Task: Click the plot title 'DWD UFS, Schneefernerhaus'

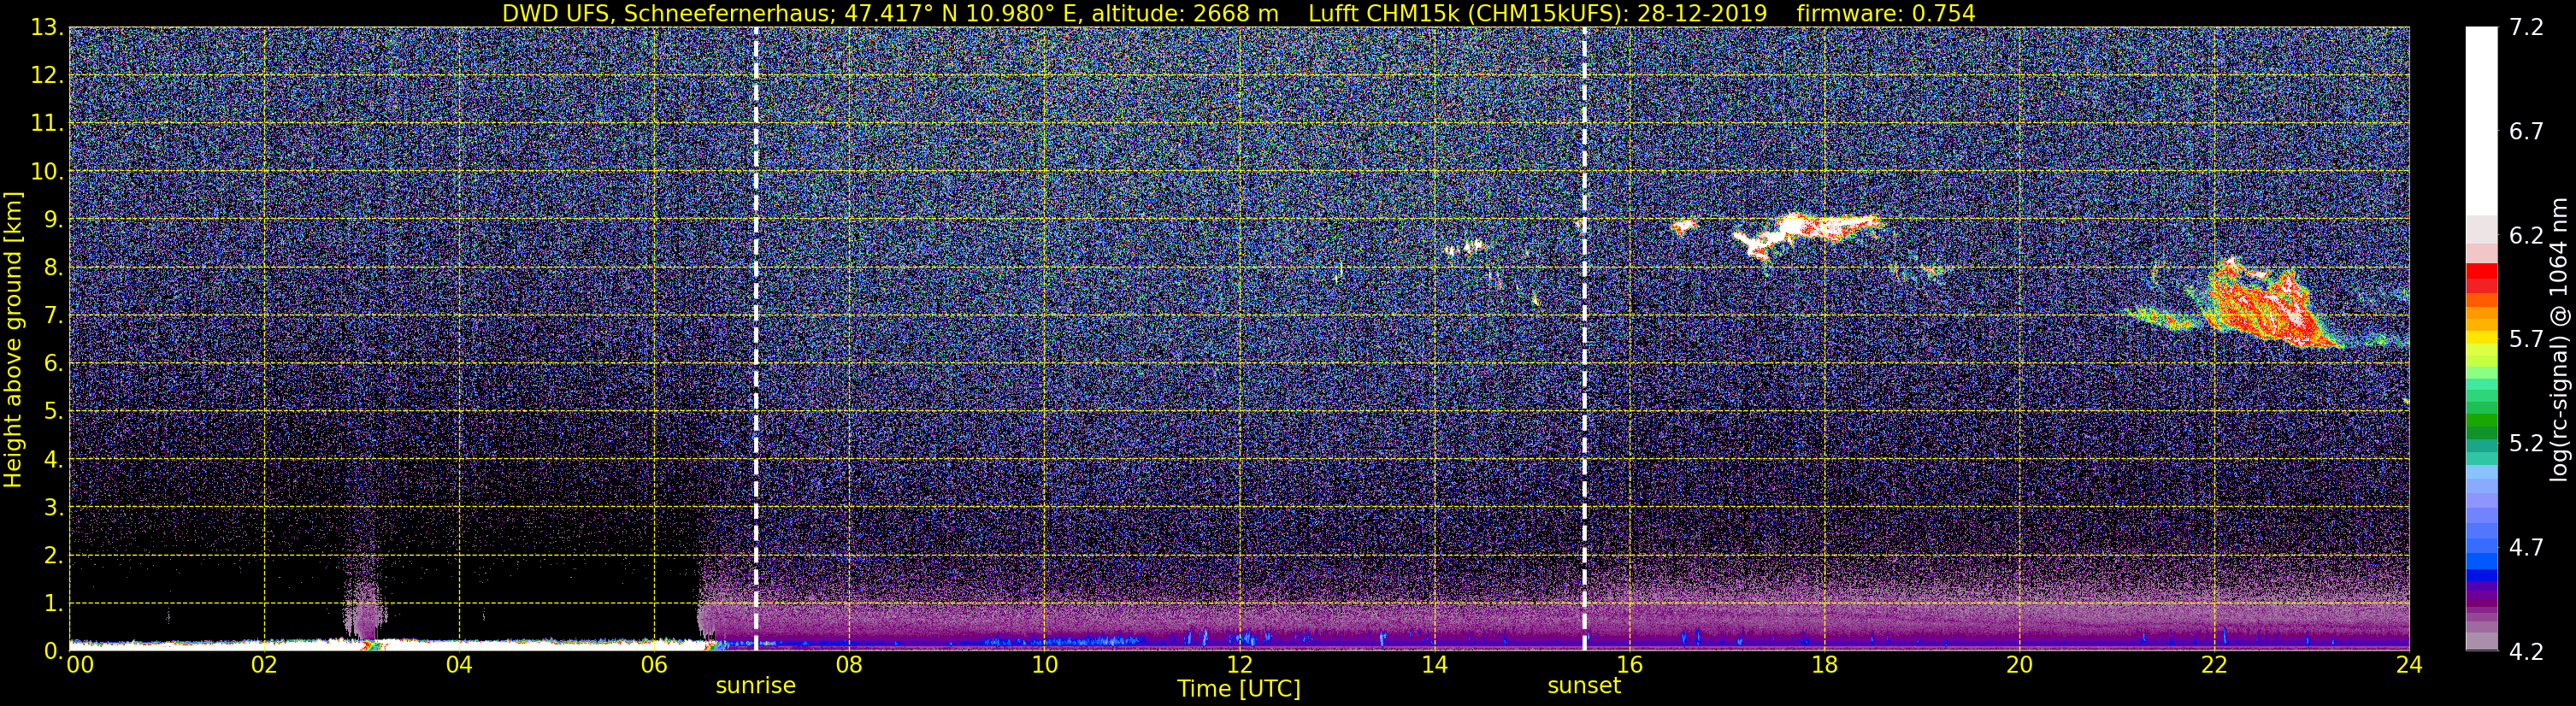Action: click(667, 13)
